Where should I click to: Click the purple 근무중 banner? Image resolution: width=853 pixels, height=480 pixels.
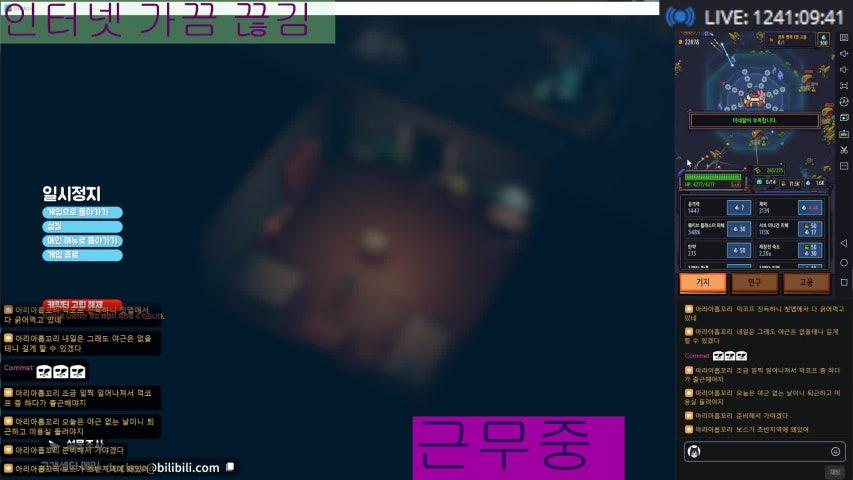tap(518, 448)
